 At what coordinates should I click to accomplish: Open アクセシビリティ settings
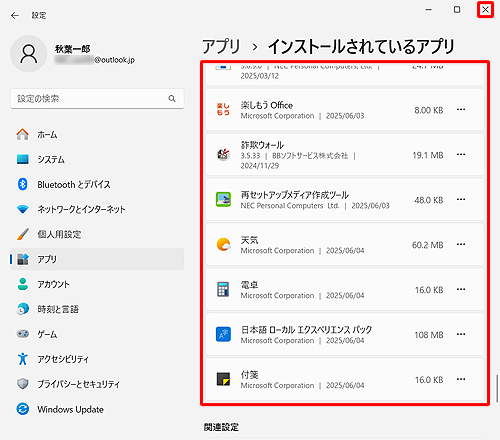(x=97, y=359)
